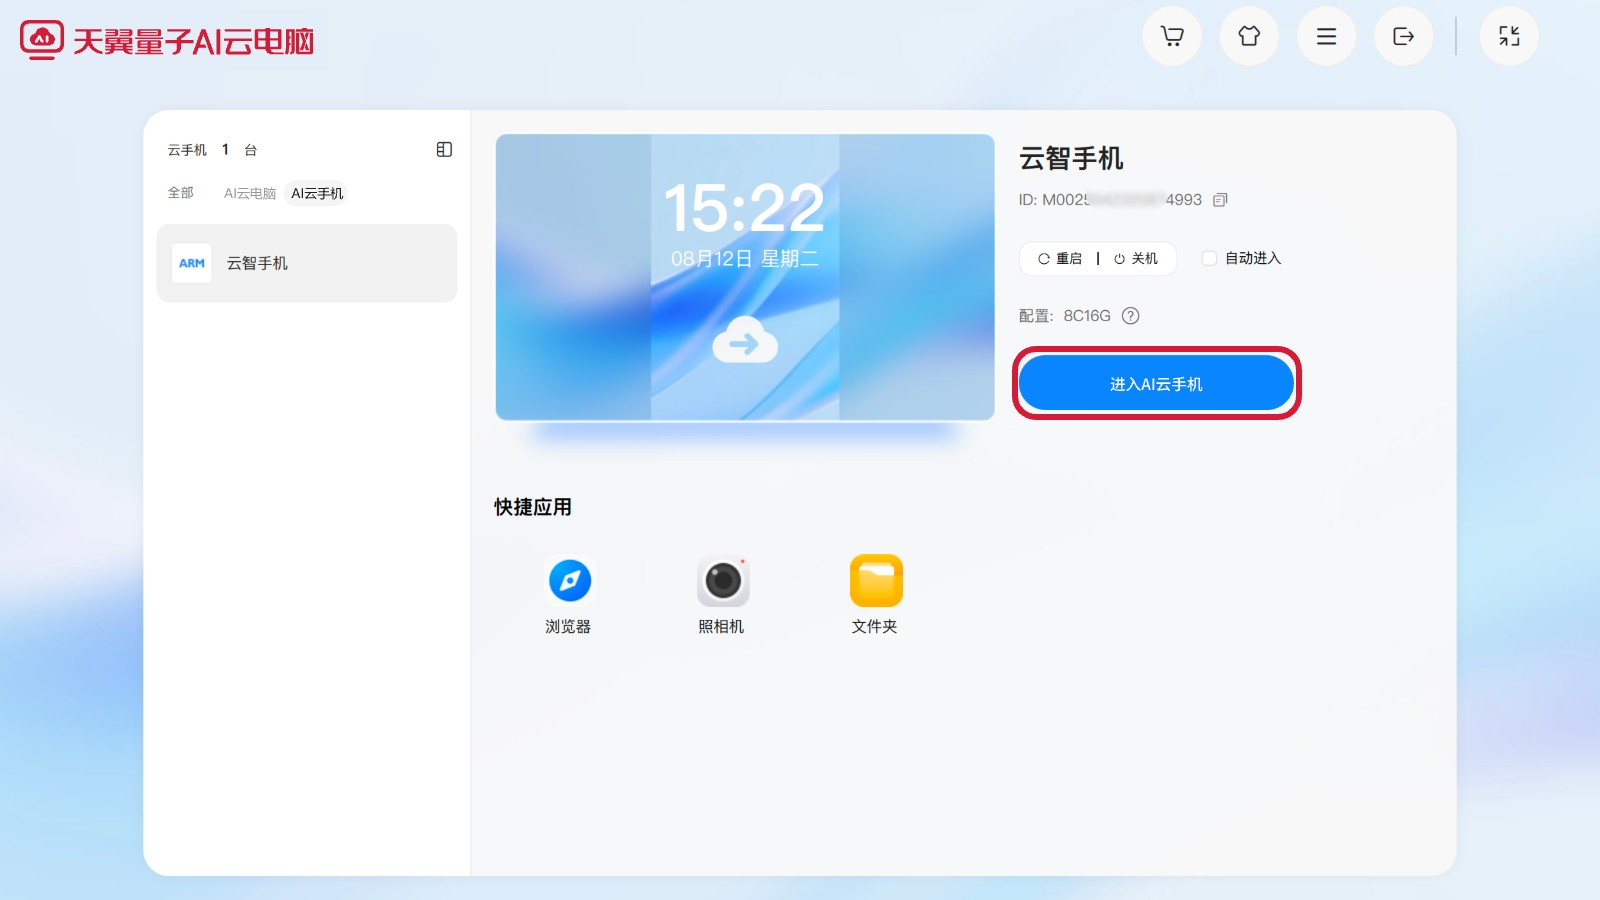The width and height of the screenshot is (1600, 900).
Task: Select 云智手机 in the device list
Action: click(x=307, y=263)
